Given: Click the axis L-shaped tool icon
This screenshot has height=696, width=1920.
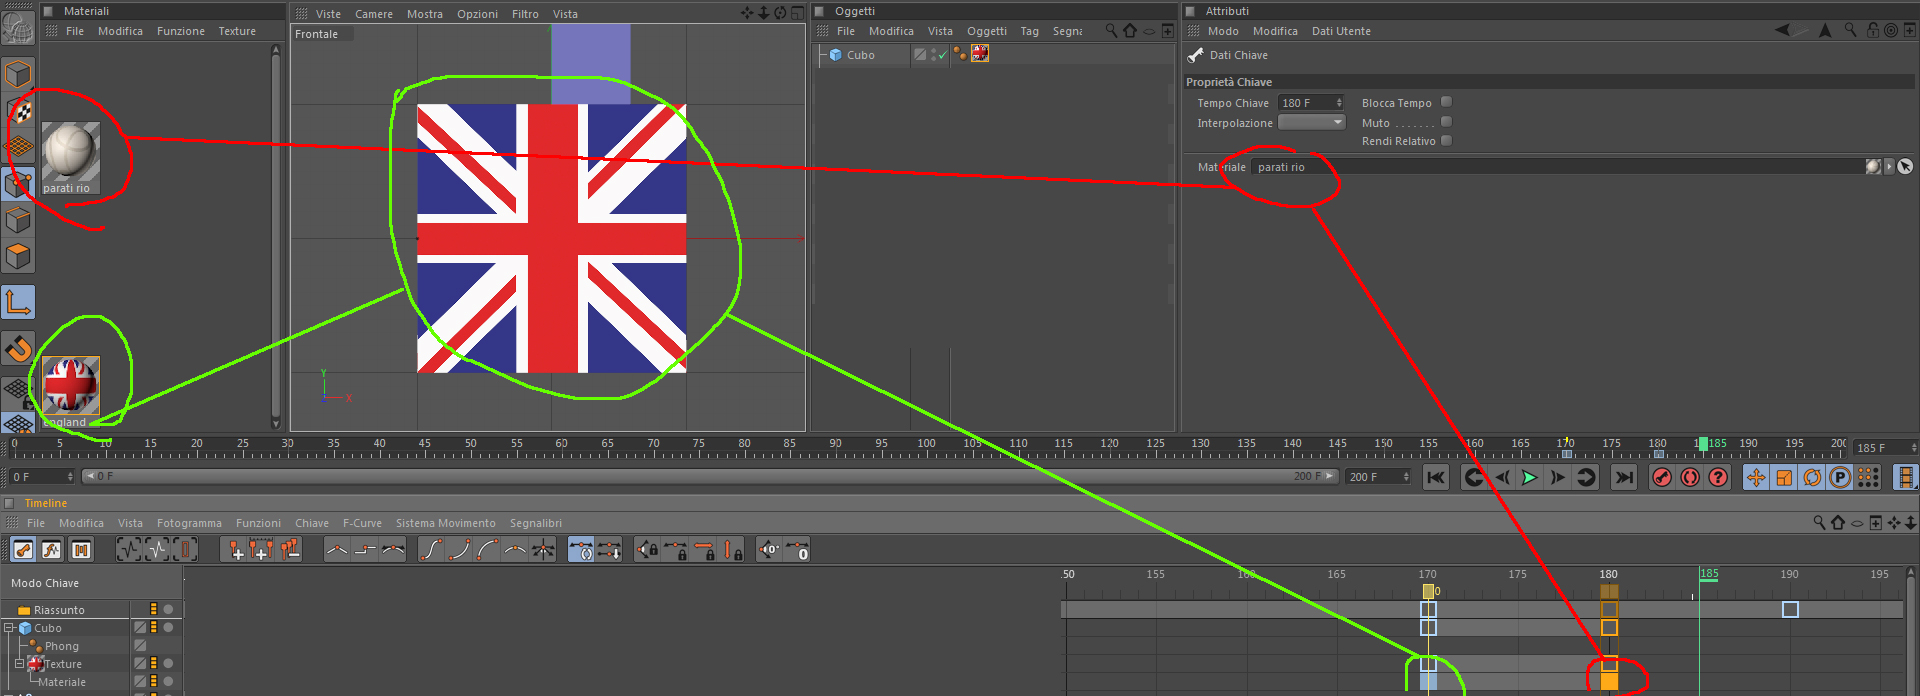Looking at the screenshot, I should coord(18,302).
